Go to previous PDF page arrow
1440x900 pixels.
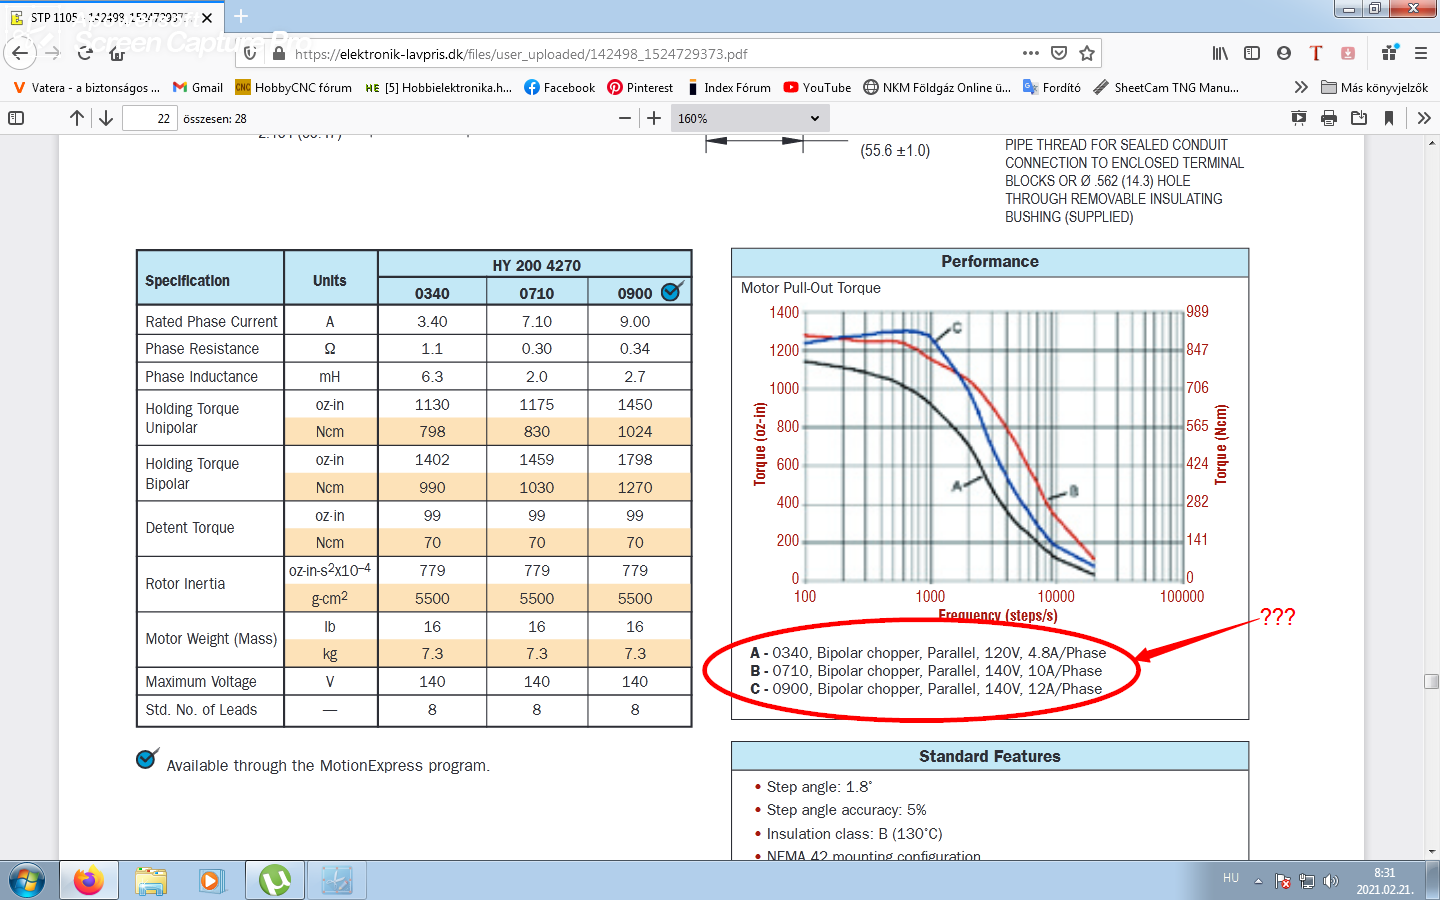[77, 118]
